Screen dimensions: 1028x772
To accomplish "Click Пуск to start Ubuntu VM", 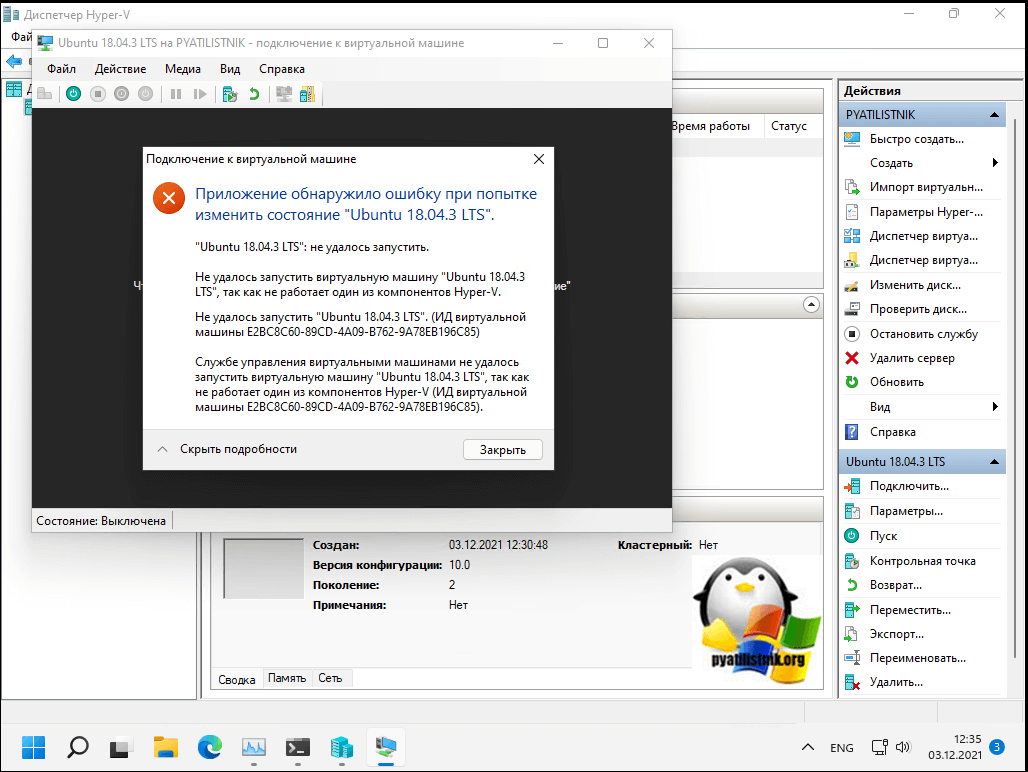I will [883, 536].
